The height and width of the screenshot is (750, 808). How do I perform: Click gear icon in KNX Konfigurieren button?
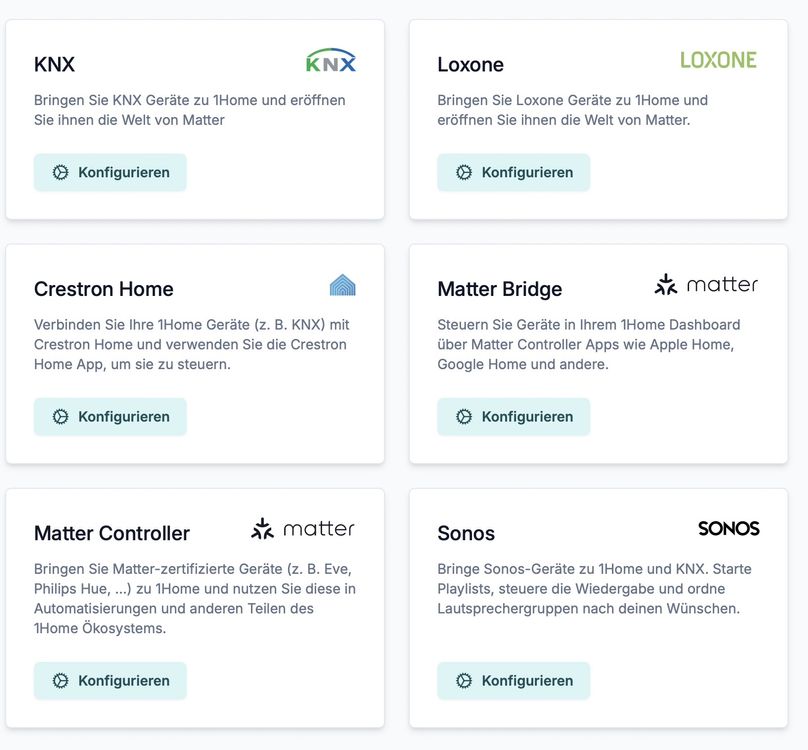[60, 172]
